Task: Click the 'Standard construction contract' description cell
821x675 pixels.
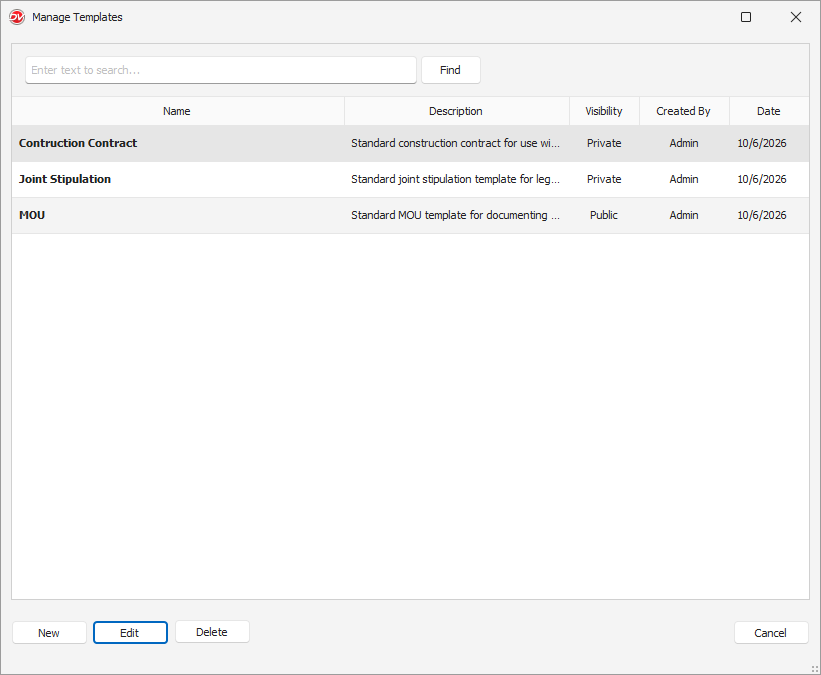Action: 456,143
